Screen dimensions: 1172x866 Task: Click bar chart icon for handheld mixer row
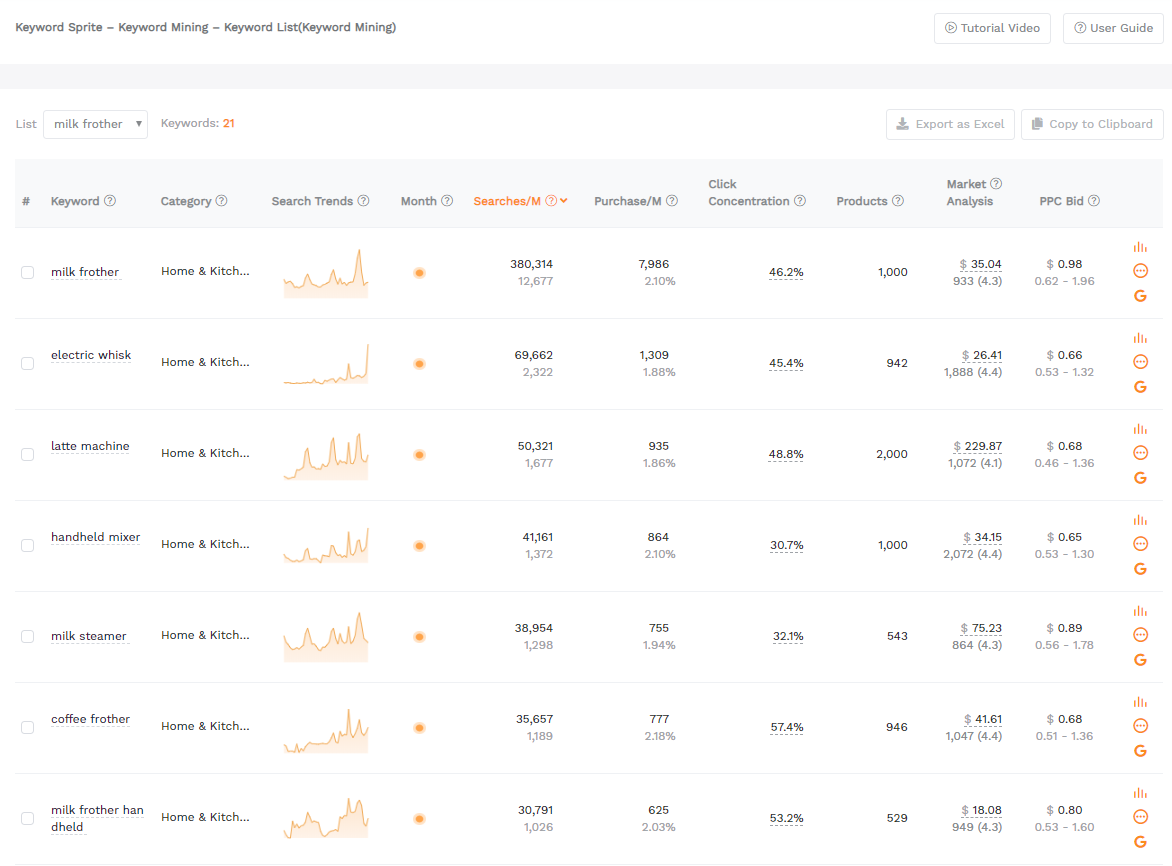[1140, 520]
